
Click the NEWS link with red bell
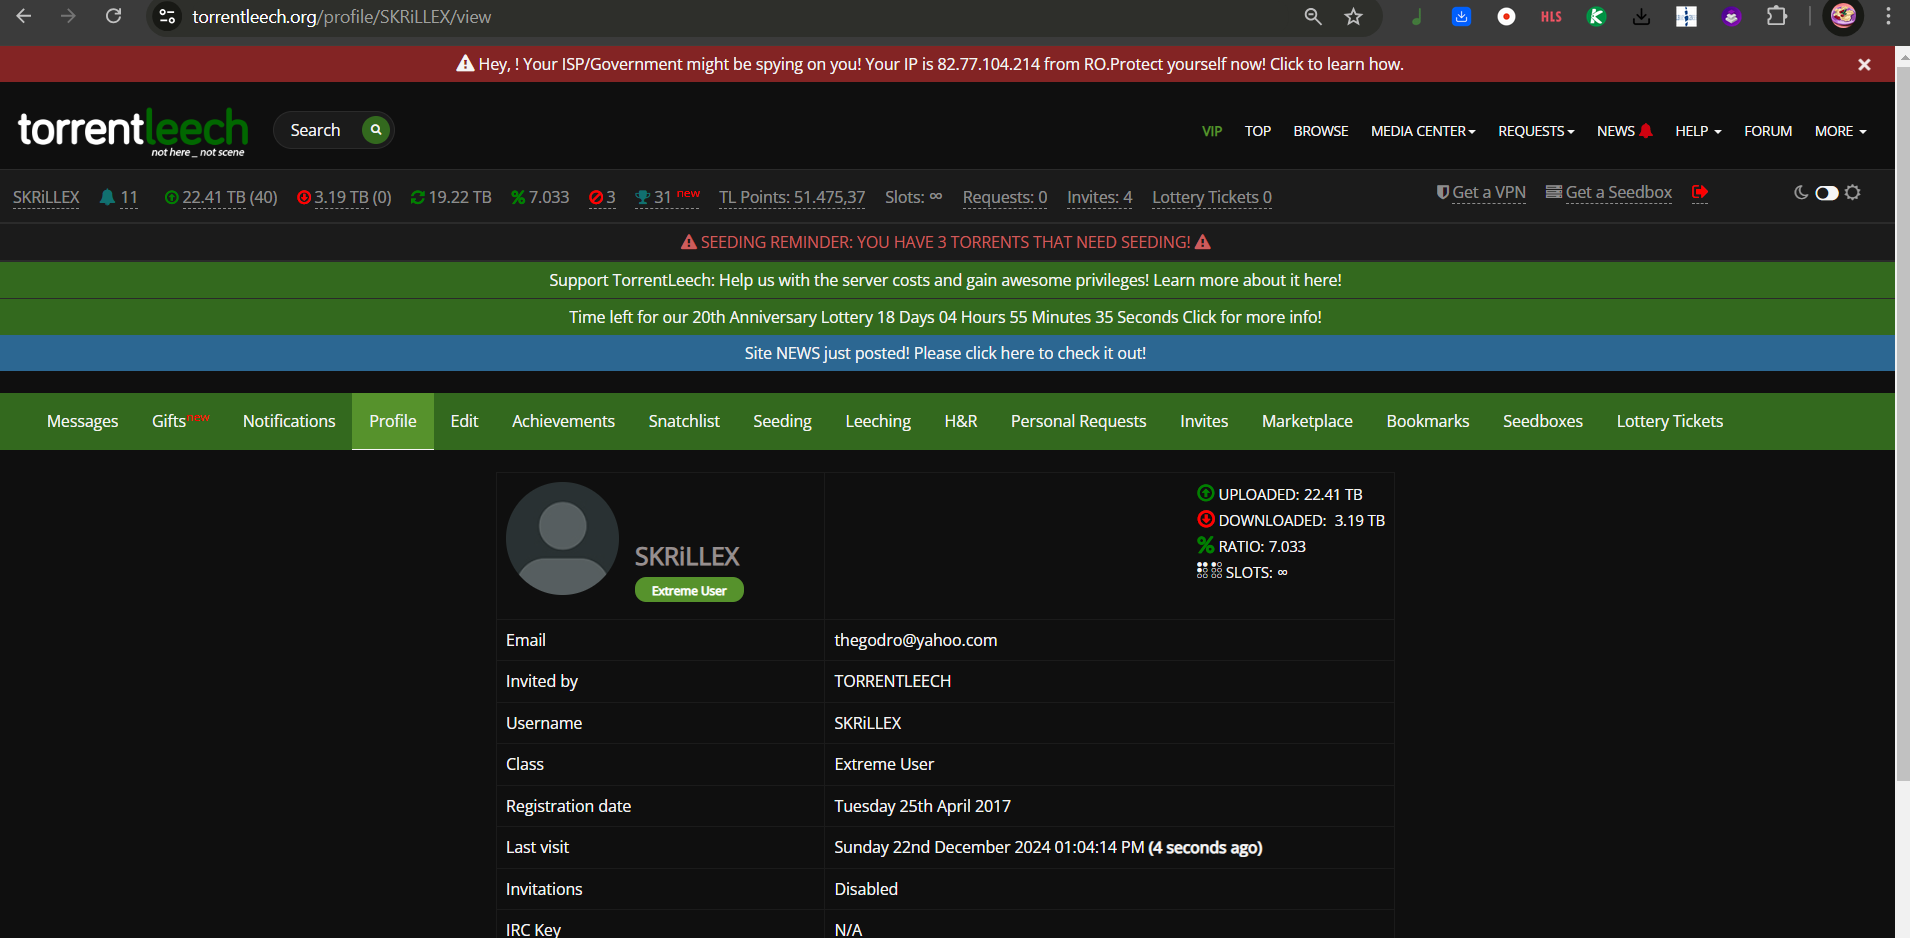pos(1624,131)
